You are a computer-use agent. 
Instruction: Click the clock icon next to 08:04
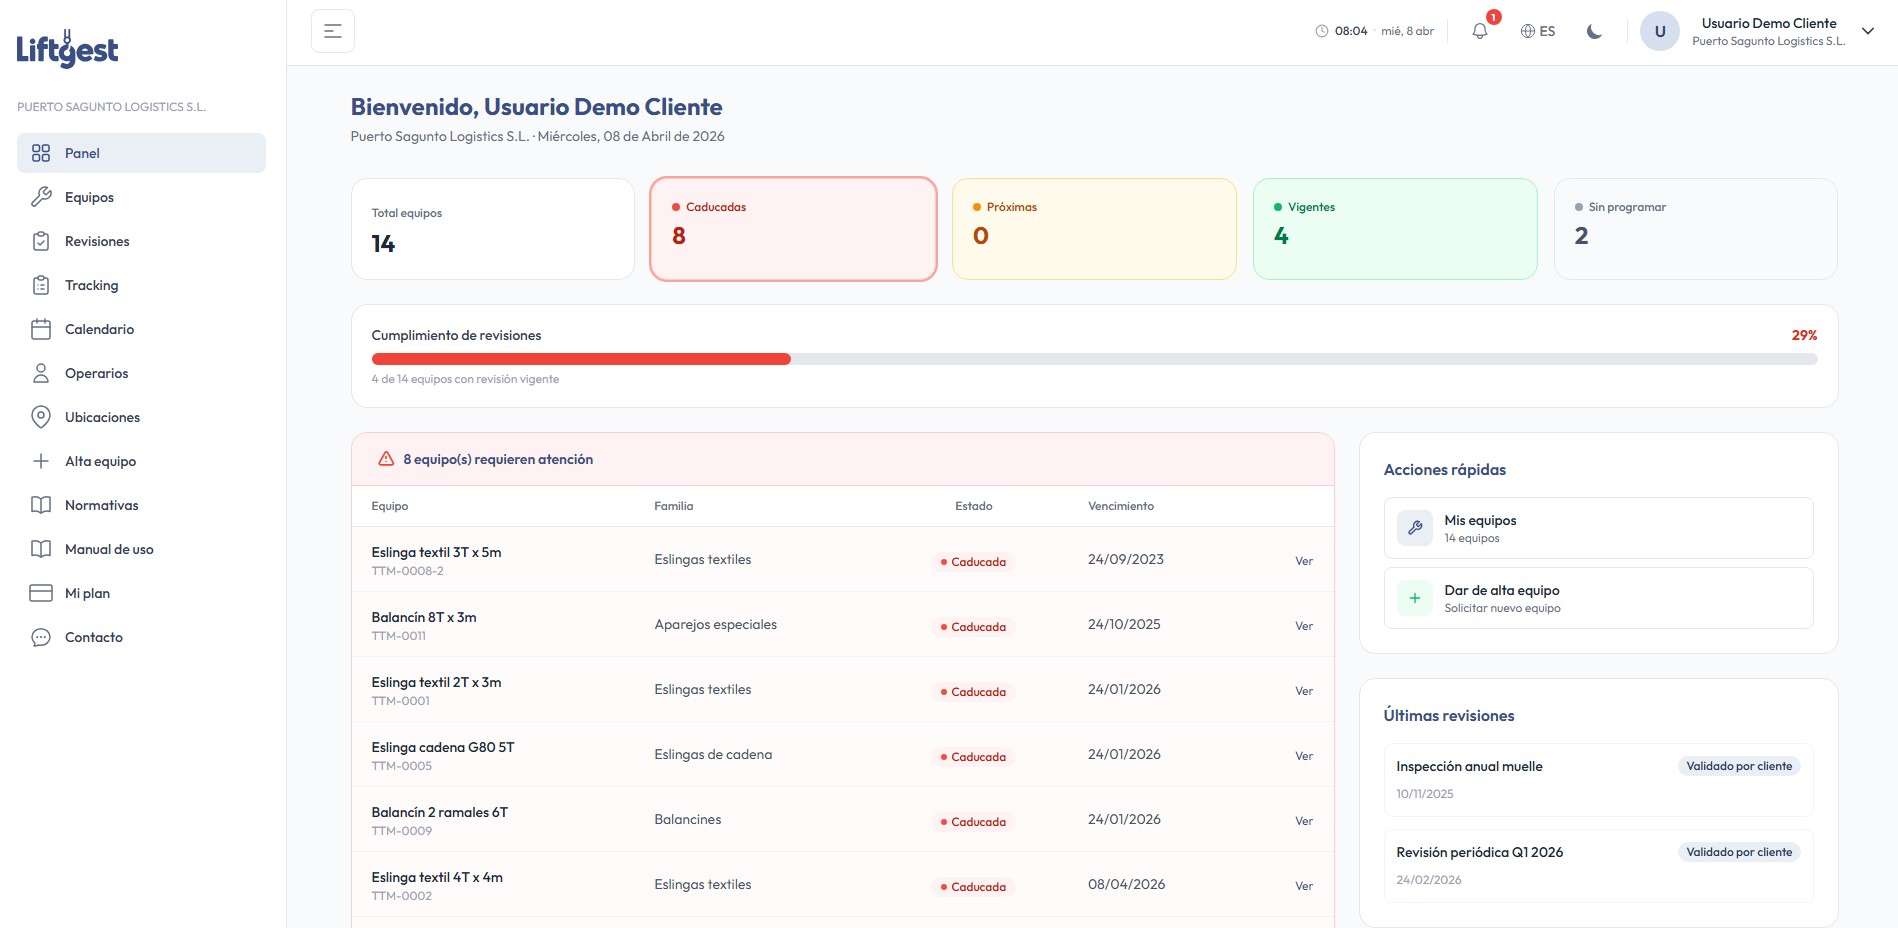1322,31
